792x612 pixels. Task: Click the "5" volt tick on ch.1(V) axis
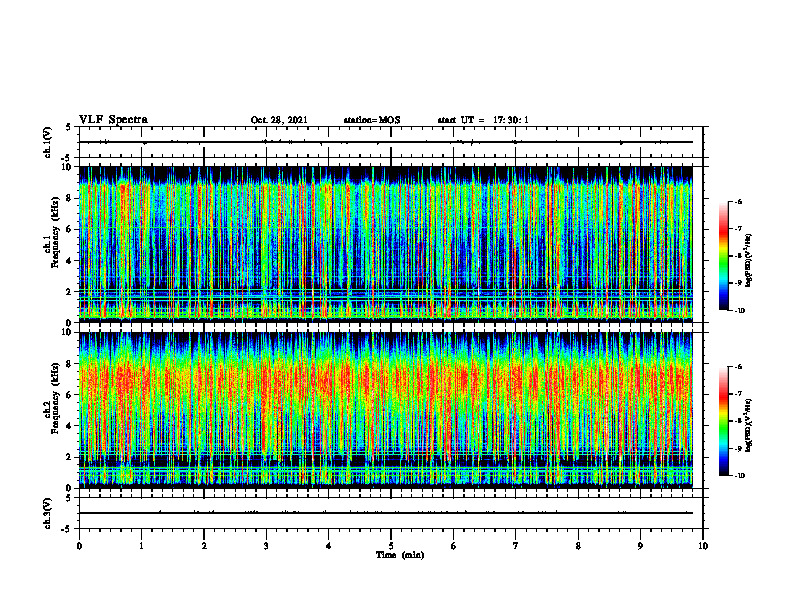click(x=68, y=128)
